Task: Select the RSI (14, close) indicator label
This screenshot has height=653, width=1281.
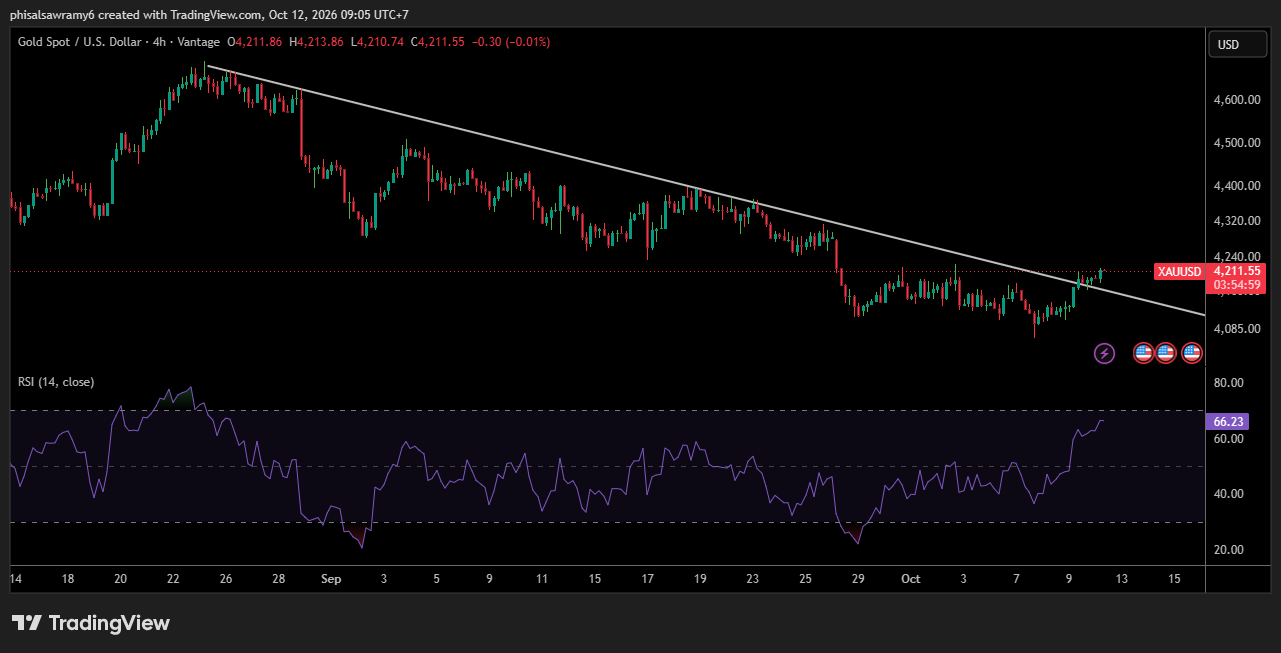Action: pyautogui.click(x=56, y=382)
